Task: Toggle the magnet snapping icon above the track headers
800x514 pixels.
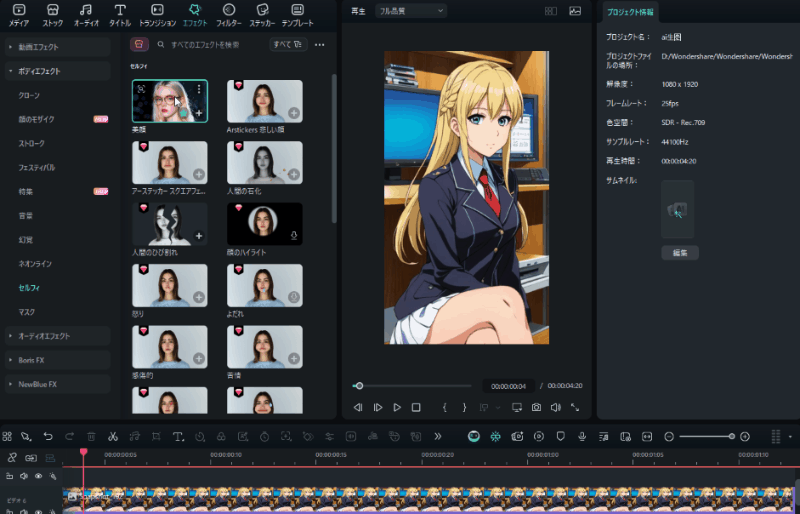Action: point(12,458)
